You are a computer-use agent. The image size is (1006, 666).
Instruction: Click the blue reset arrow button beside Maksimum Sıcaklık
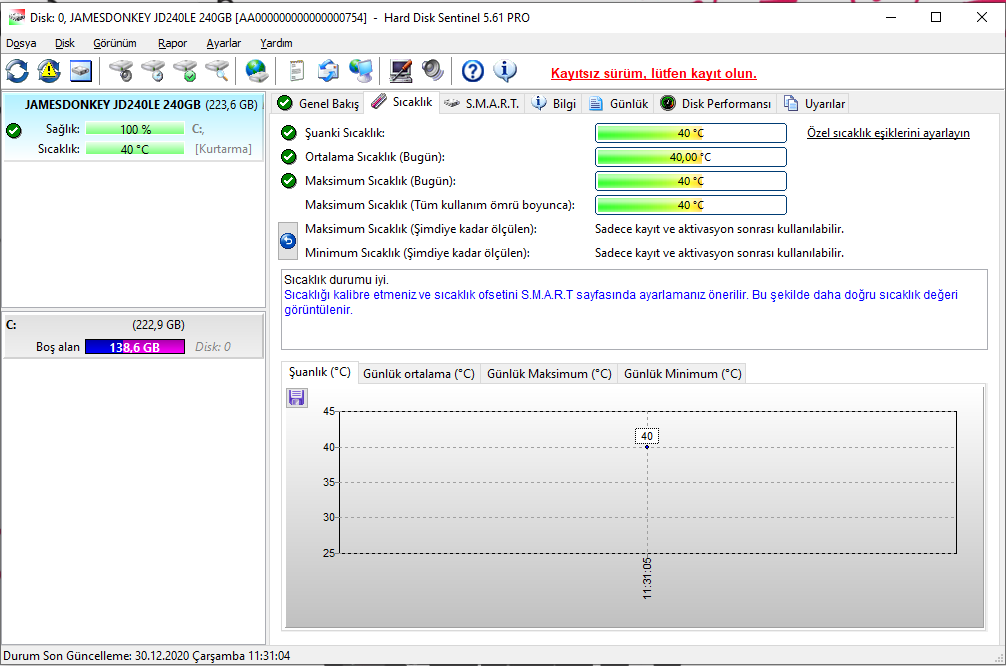pos(288,241)
